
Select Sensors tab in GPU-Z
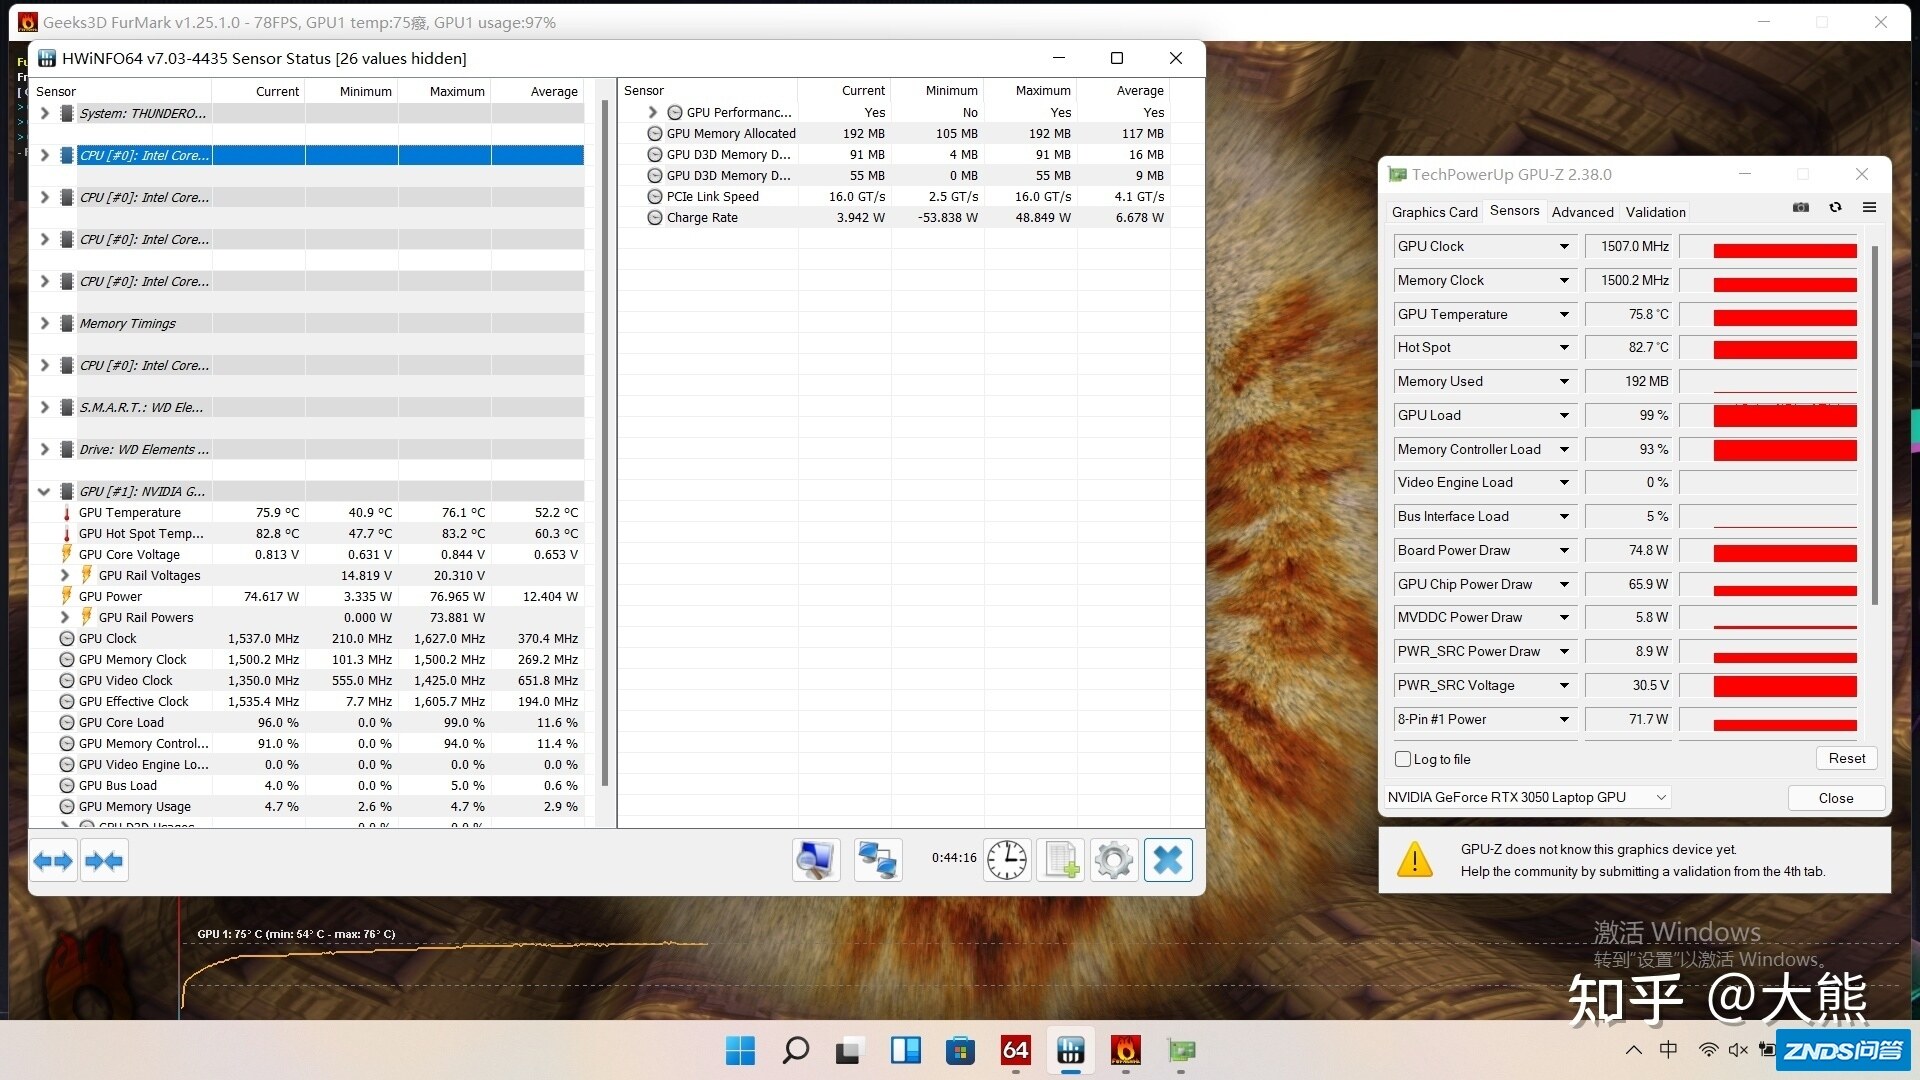(x=1514, y=211)
